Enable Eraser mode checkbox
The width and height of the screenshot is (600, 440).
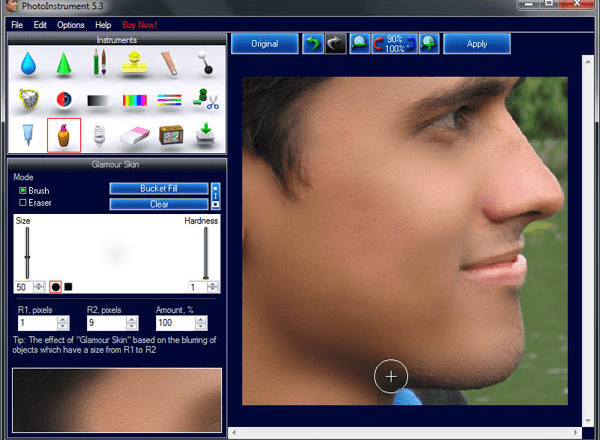click(x=23, y=202)
